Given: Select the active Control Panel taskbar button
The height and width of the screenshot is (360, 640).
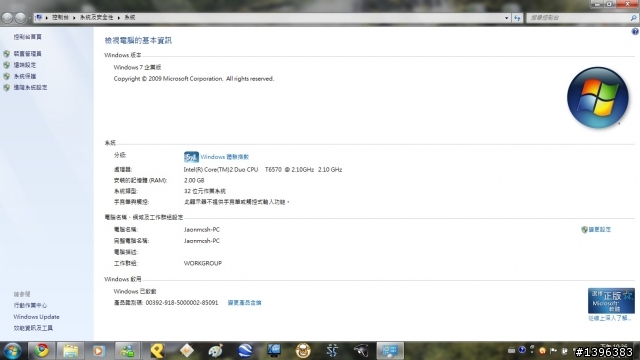Looking at the screenshot, I should tap(390, 351).
